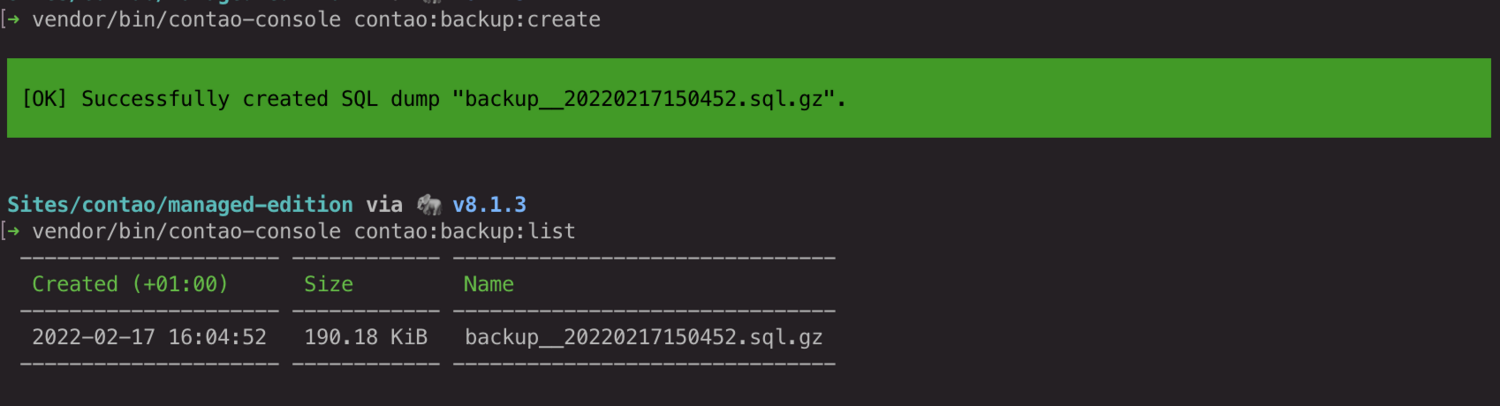Click the "Created (+01:00)" column header

point(130,284)
